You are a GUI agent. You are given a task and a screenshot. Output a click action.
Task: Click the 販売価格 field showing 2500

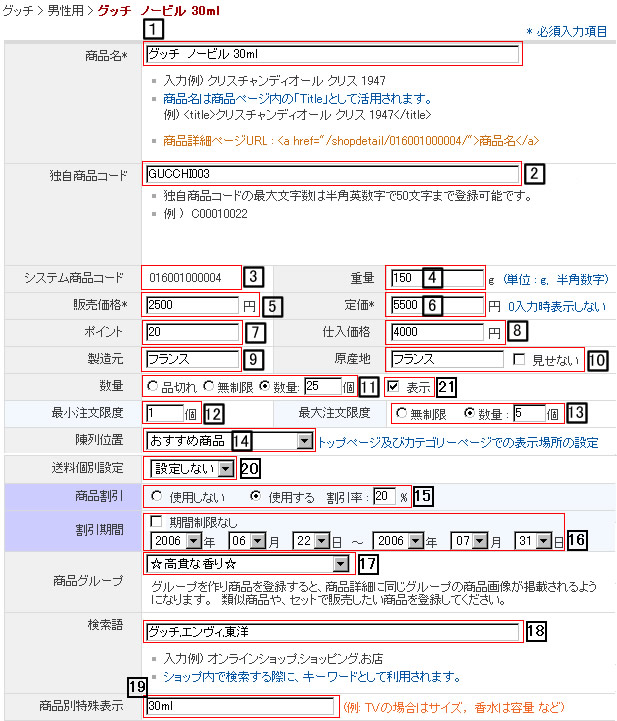(x=193, y=305)
